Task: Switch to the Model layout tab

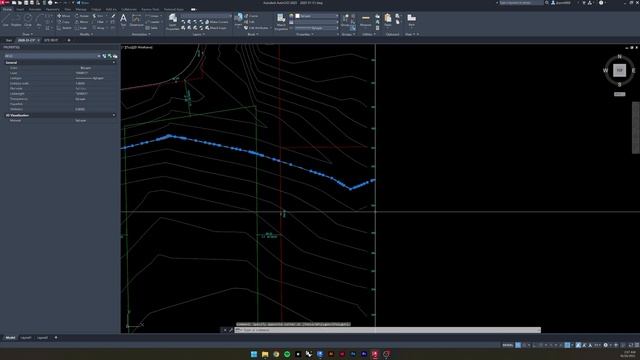Action: 10,338
